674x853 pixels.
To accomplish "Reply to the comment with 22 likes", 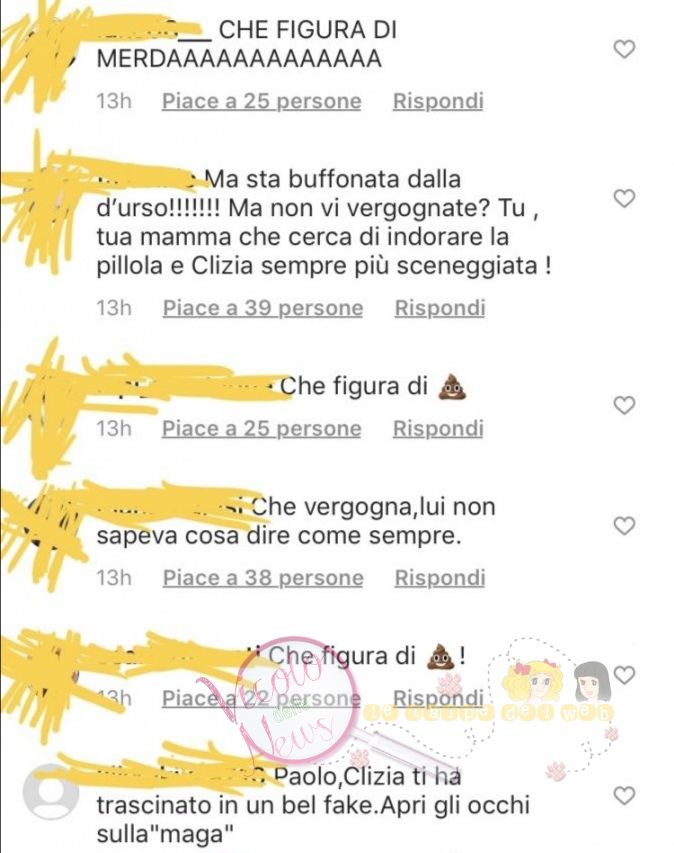I will click(x=438, y=698).
